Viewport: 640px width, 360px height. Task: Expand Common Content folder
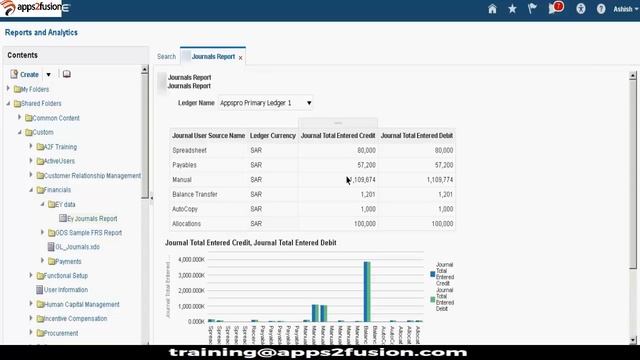point(19,117)
